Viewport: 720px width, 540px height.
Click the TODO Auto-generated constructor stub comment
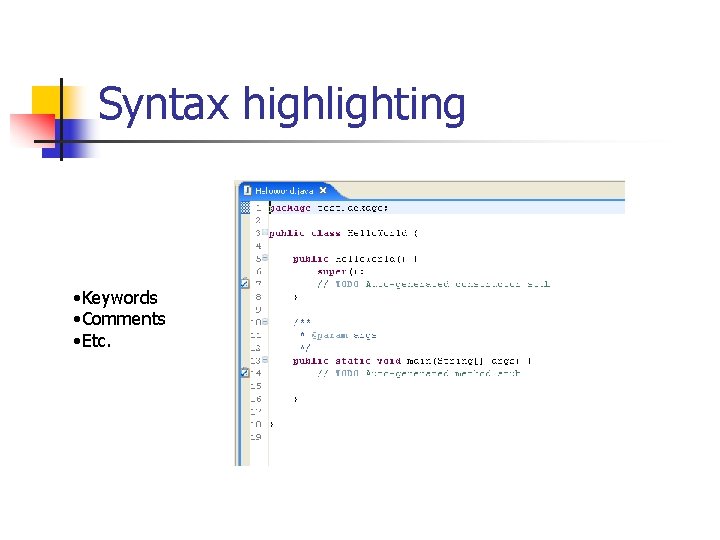[433, 284]
